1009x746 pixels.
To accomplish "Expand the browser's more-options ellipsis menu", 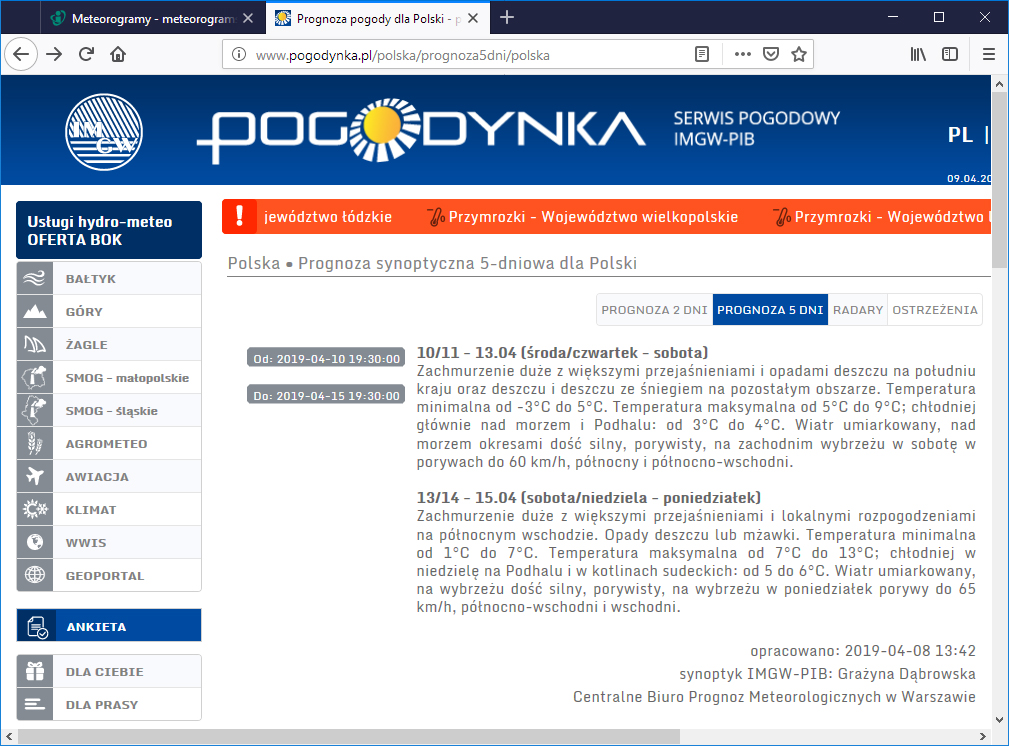I will click(x=741, y=54).
